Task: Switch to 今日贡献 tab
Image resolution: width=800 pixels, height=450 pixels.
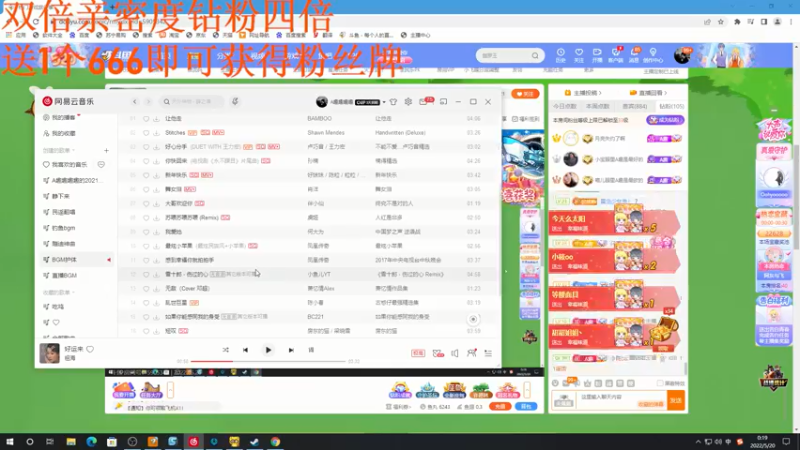Action: click(x=564, y=106)
